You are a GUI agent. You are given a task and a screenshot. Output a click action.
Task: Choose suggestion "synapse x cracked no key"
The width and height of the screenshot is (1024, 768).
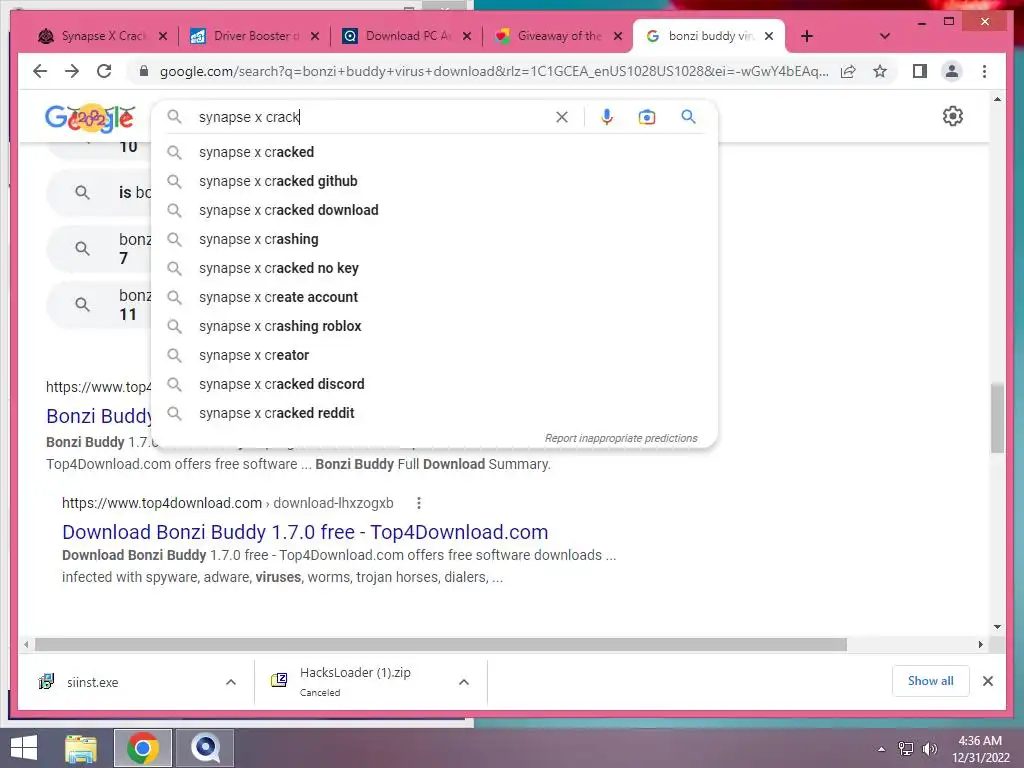[434, 268]
